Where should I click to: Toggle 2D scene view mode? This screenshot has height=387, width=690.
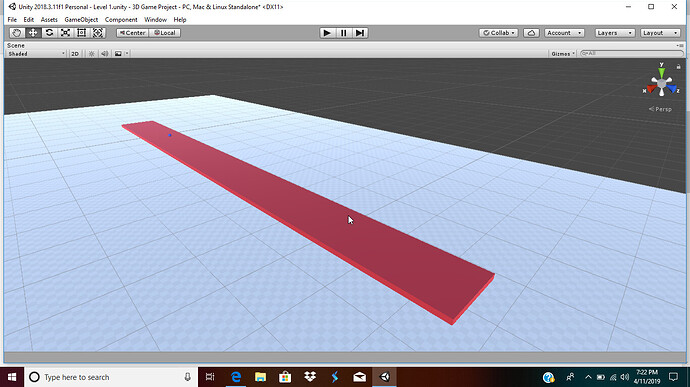[75, 54]
